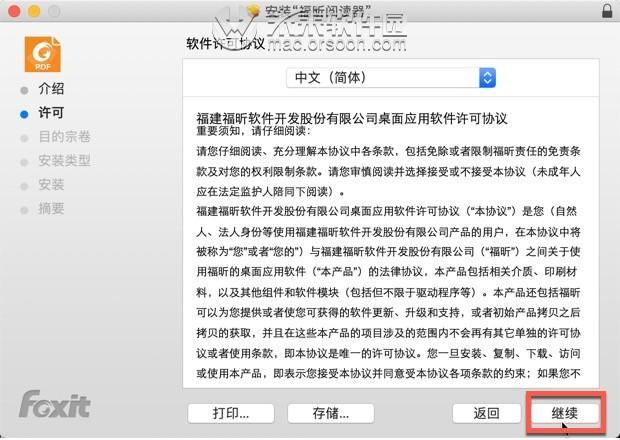This screenshot has width=620, height=440.
Task: Select the 目的宗卷 step in sidebar
Action: [64, 137]
